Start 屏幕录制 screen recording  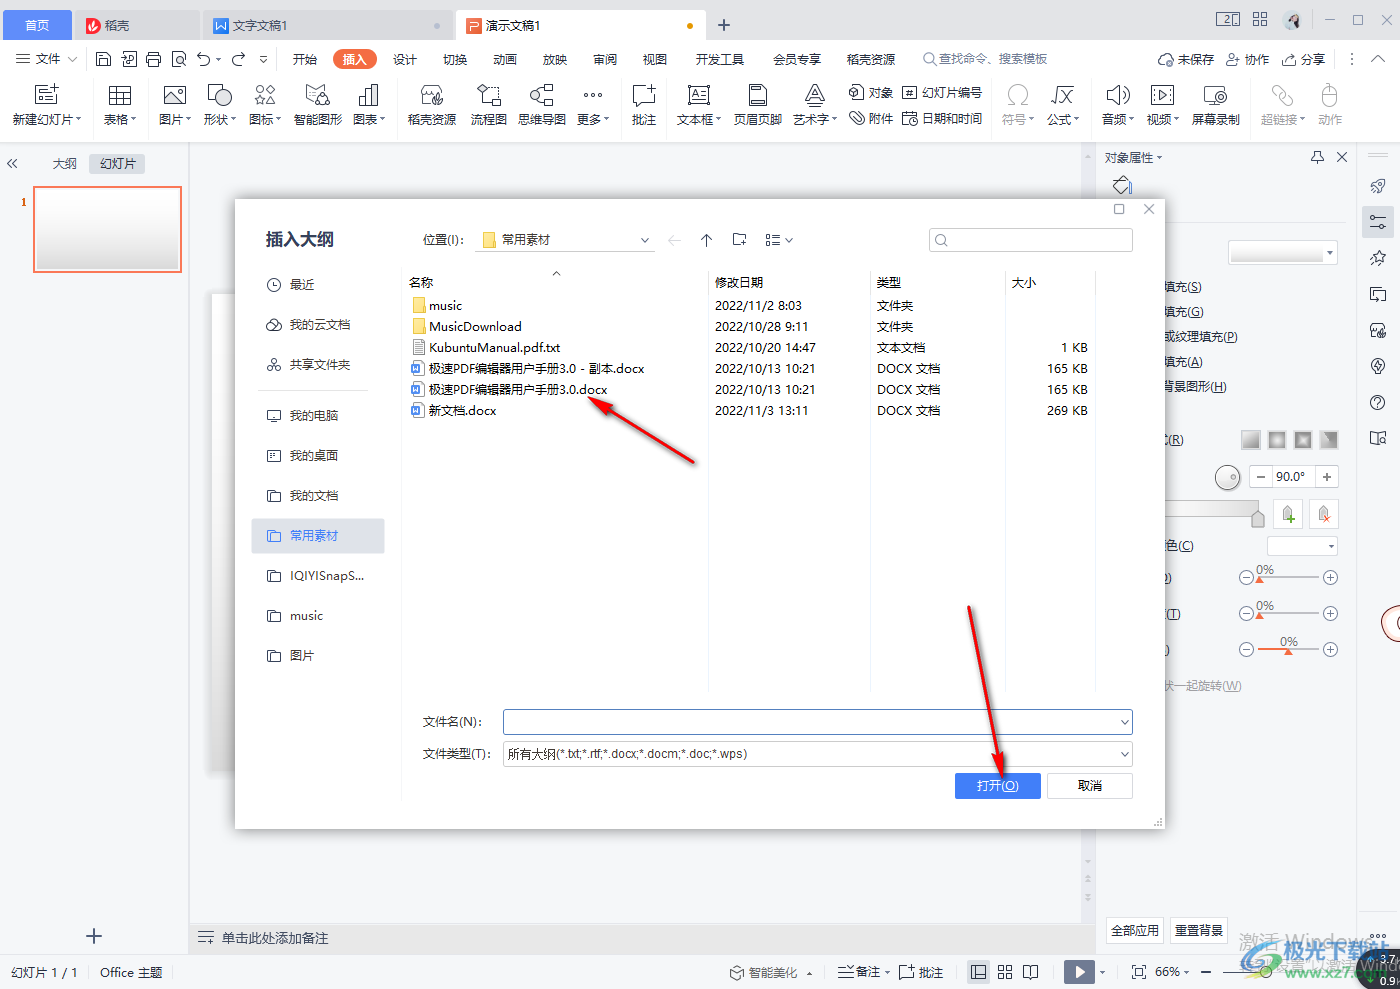(1216, 105)
